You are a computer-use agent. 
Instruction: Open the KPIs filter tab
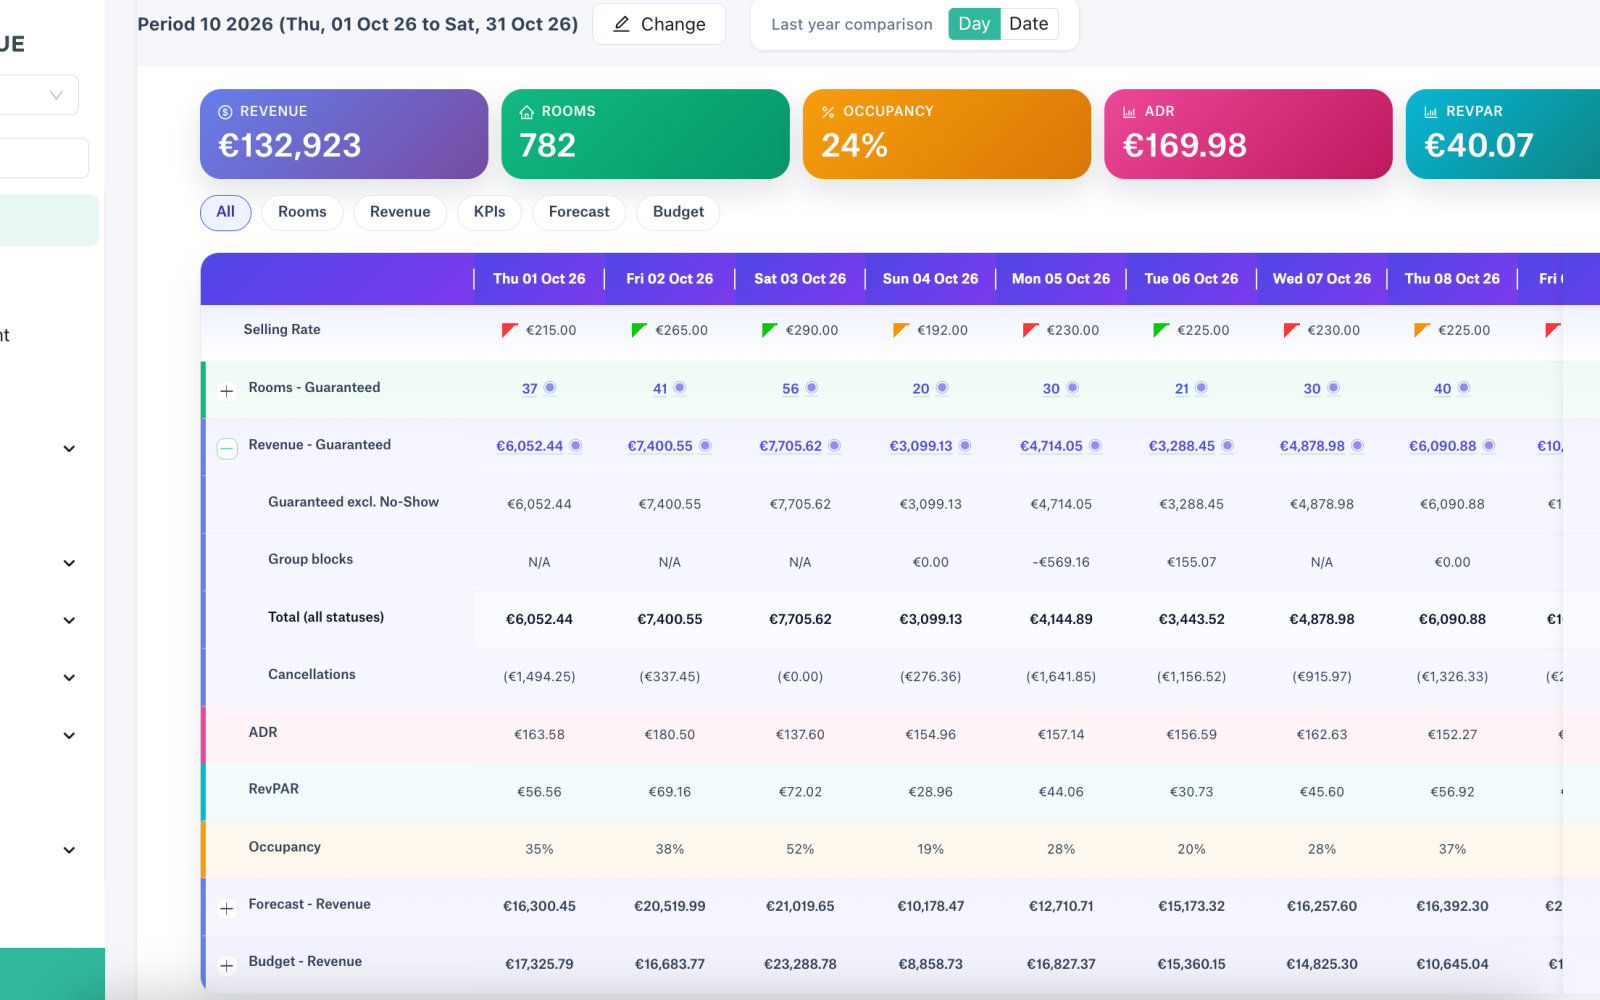[490, 212]
